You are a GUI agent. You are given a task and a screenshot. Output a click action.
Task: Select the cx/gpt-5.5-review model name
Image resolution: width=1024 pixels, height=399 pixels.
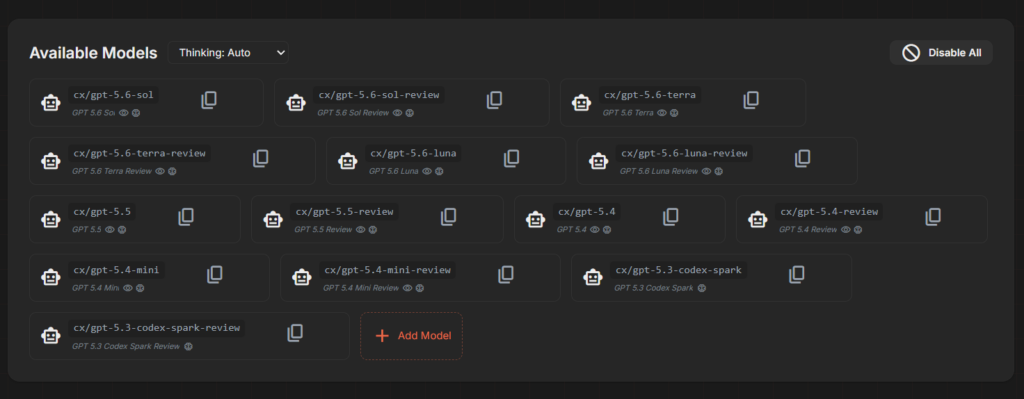[x=345, y=212]
